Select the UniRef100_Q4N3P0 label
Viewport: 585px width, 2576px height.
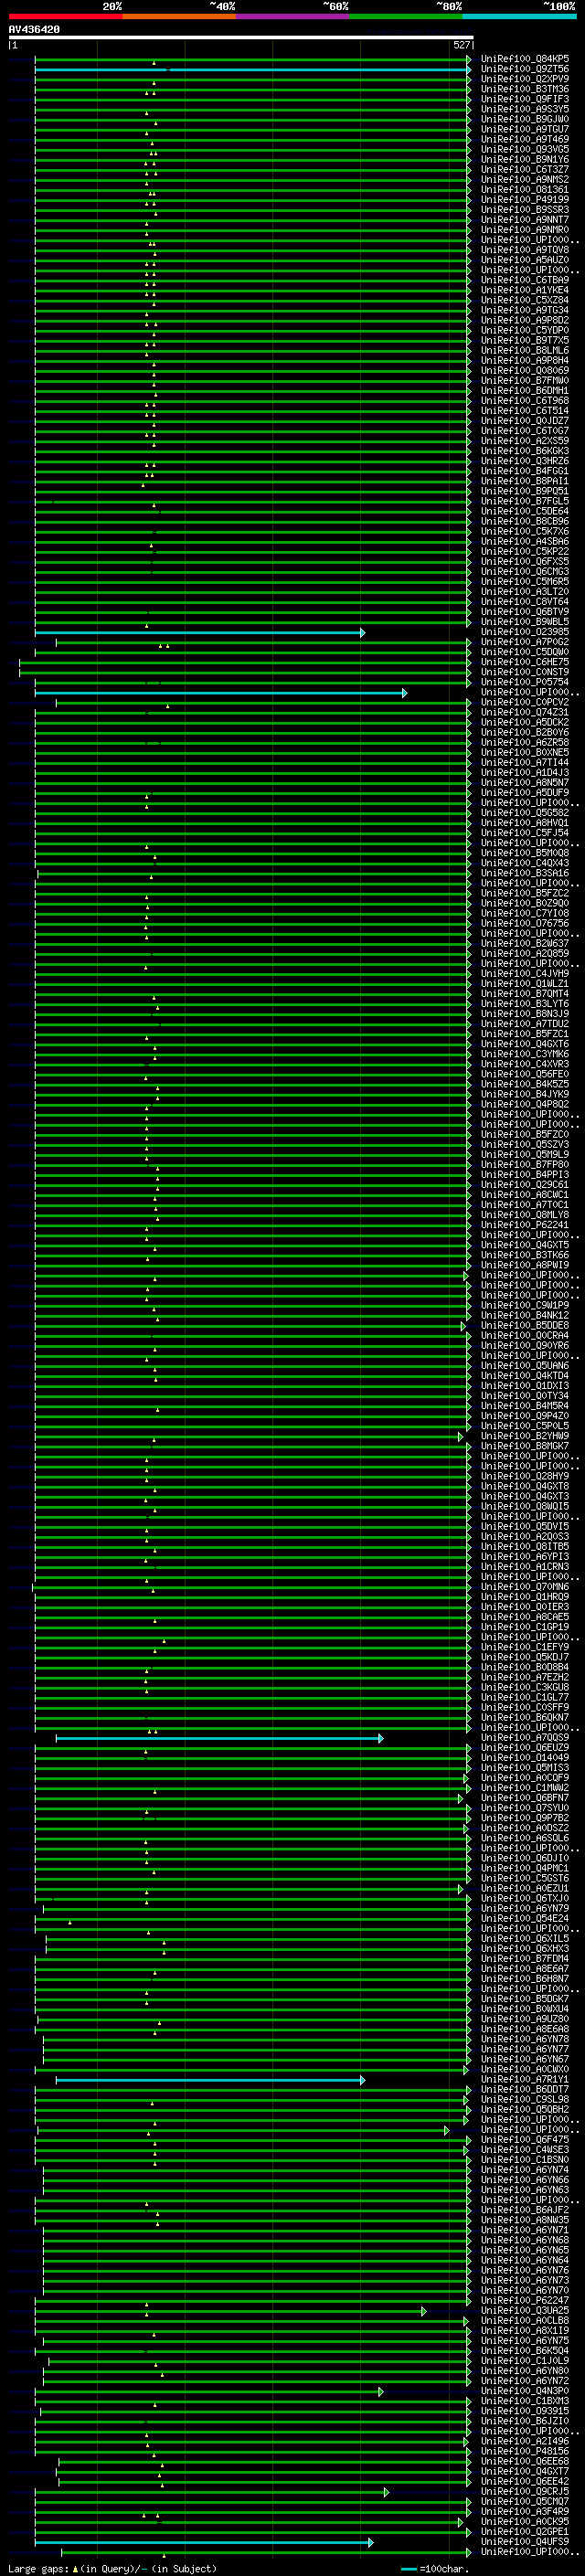click(525, 2391)
